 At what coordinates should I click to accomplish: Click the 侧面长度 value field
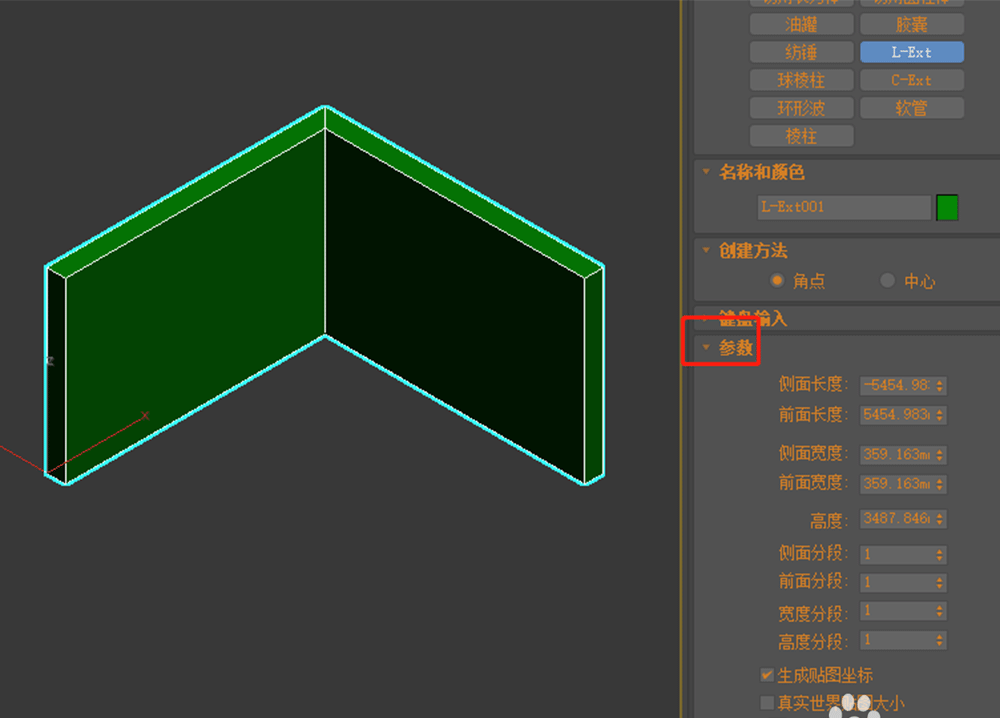pyautogui.click(x=896, y=385)
